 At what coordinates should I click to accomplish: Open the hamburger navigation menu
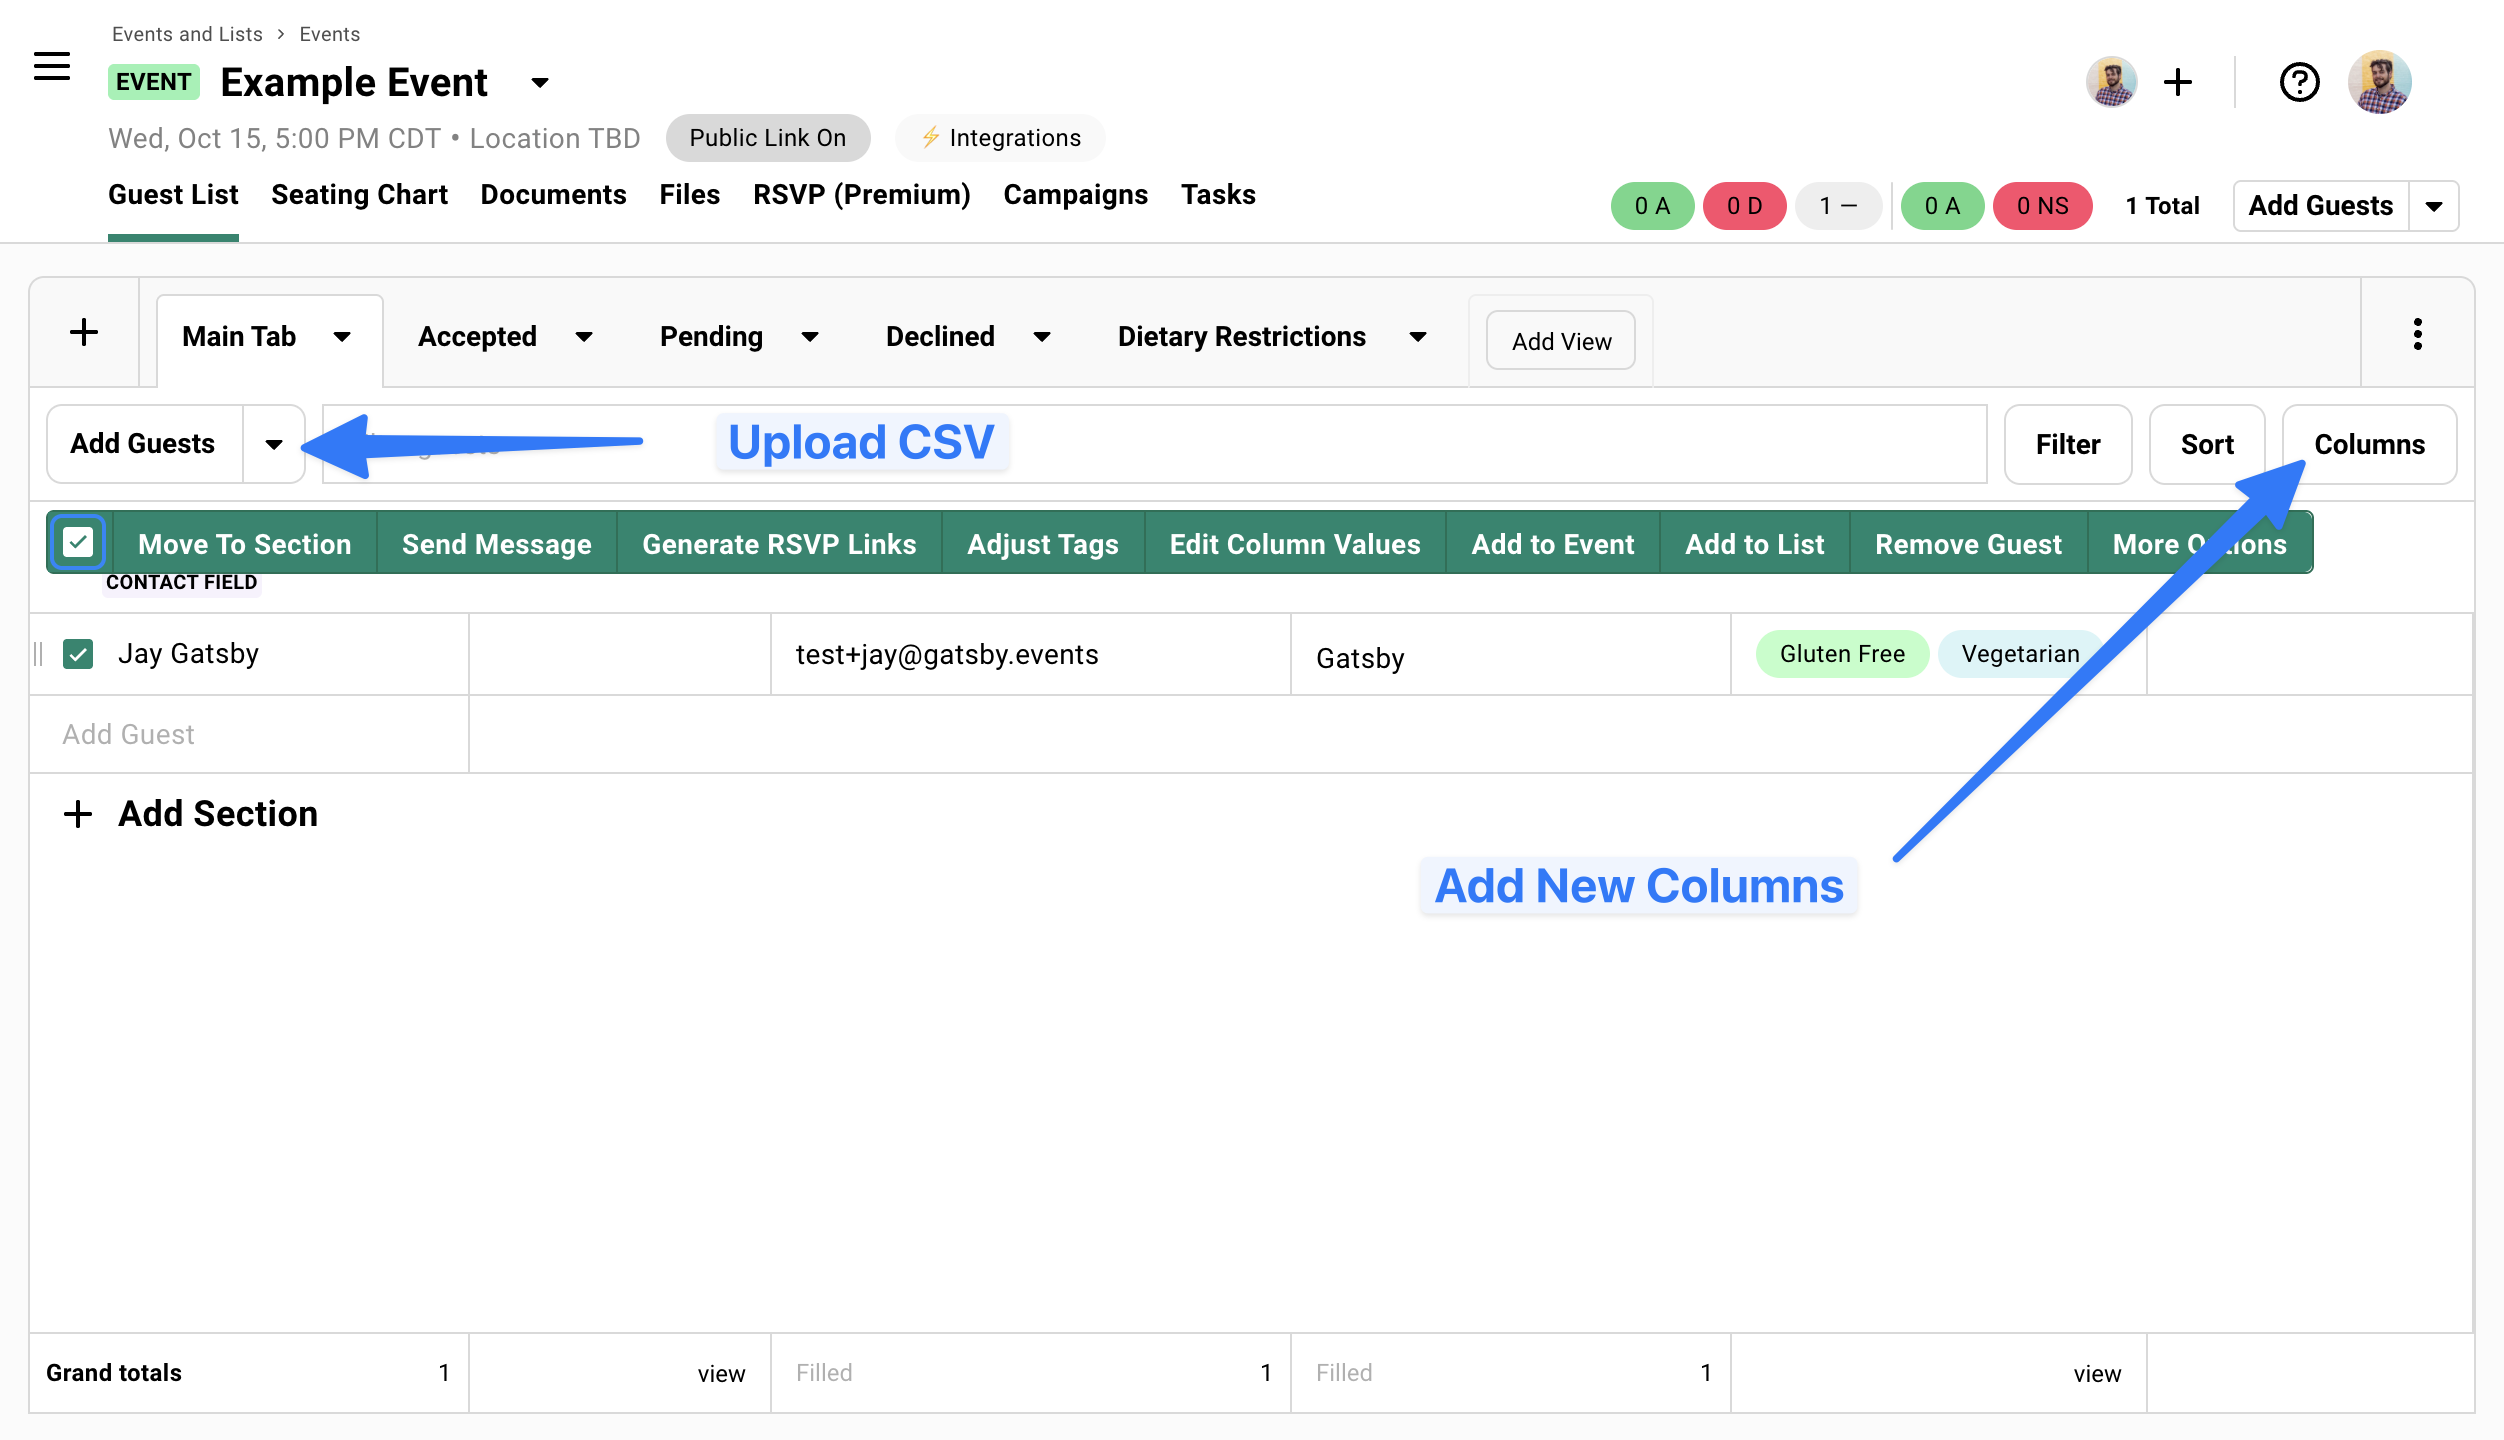point(52,67)
